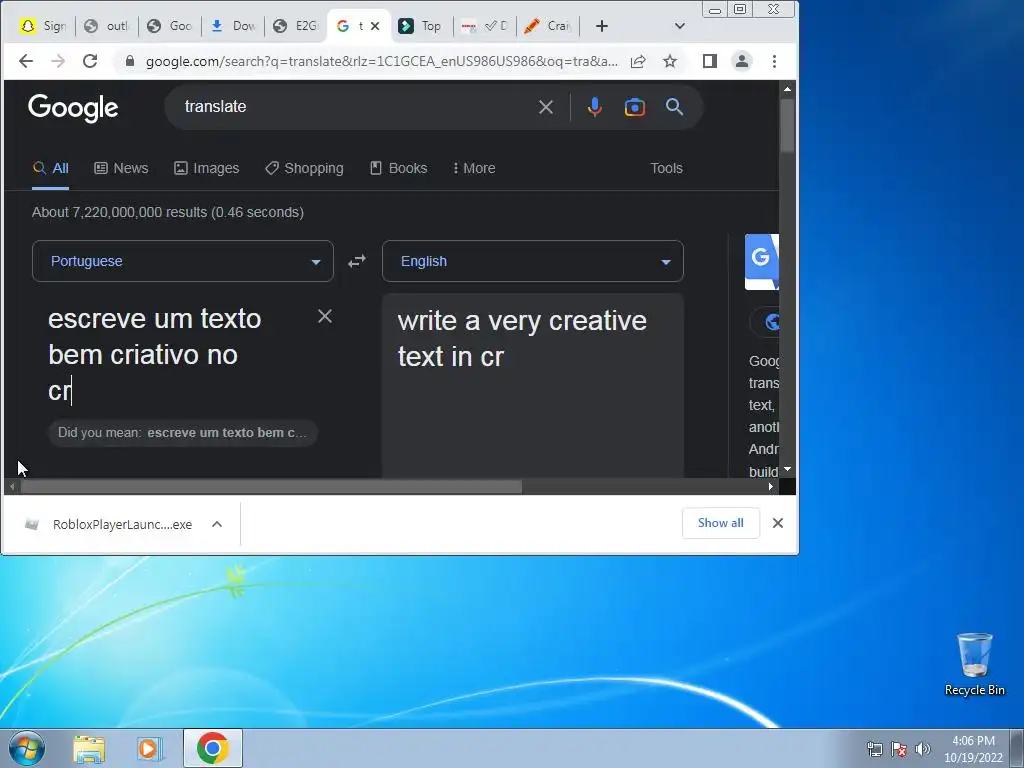Open the Chrome three-dot menu

pyautogui.click(x=775, y=61)
